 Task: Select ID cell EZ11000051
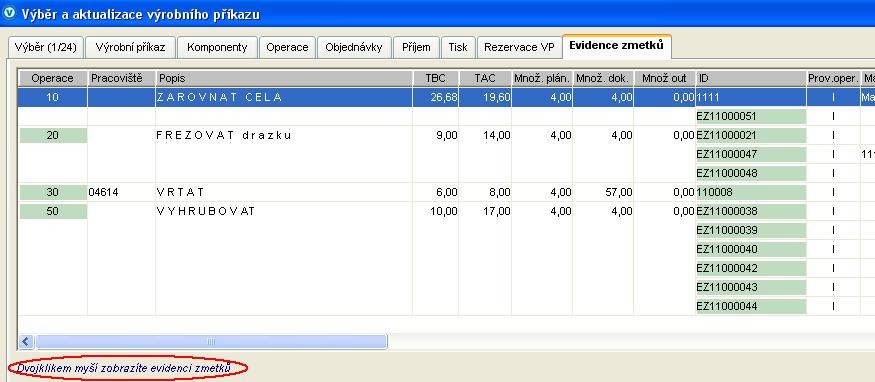[x=751, y=117]
